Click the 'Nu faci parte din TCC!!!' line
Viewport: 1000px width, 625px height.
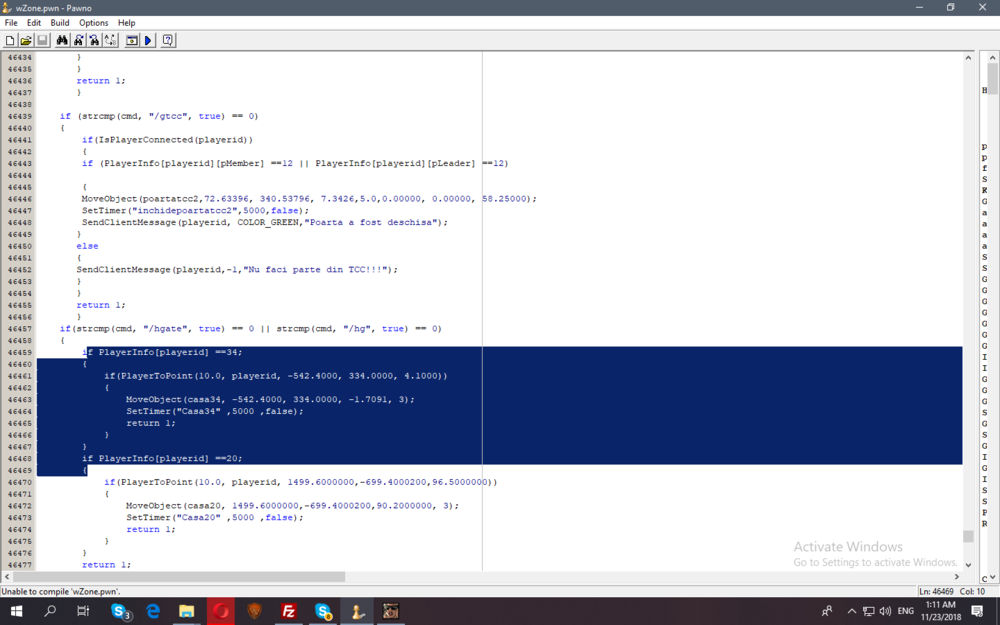pos(237,269)
